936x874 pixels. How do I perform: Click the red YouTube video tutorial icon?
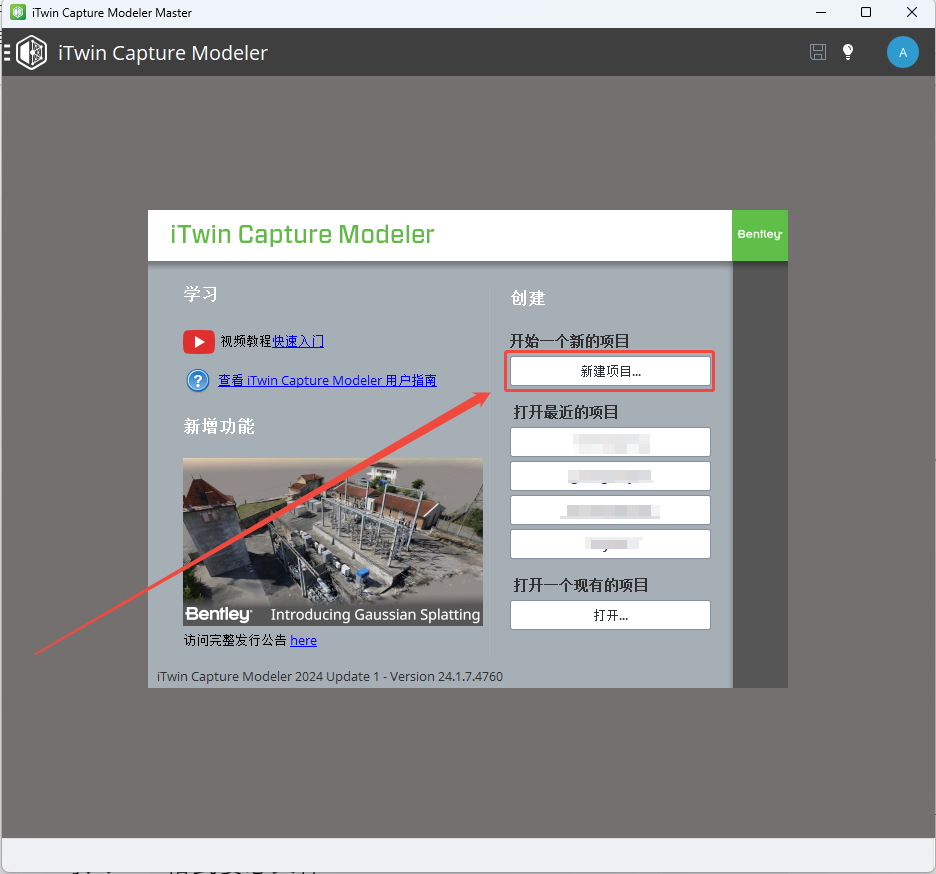[199, 342]
